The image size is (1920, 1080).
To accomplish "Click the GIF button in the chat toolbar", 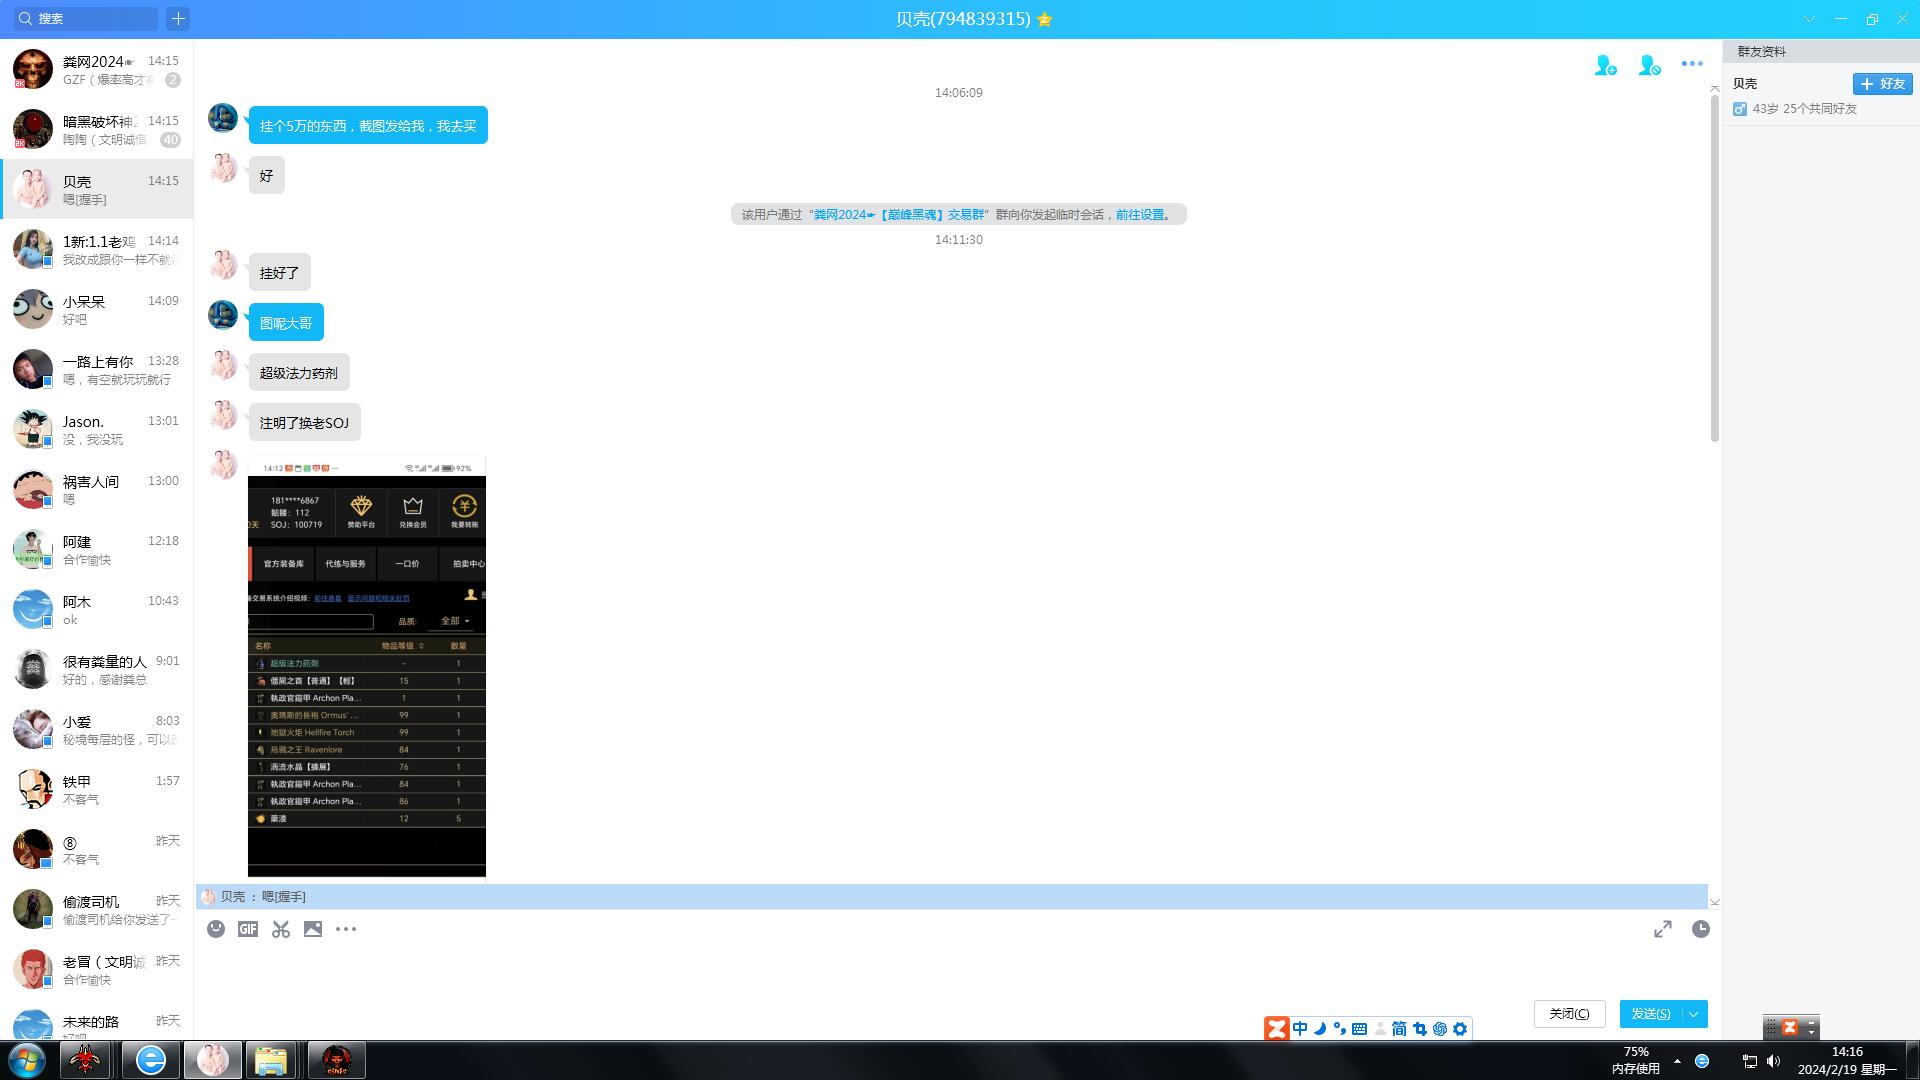I will pyautogui.click(x=248, y=929).
